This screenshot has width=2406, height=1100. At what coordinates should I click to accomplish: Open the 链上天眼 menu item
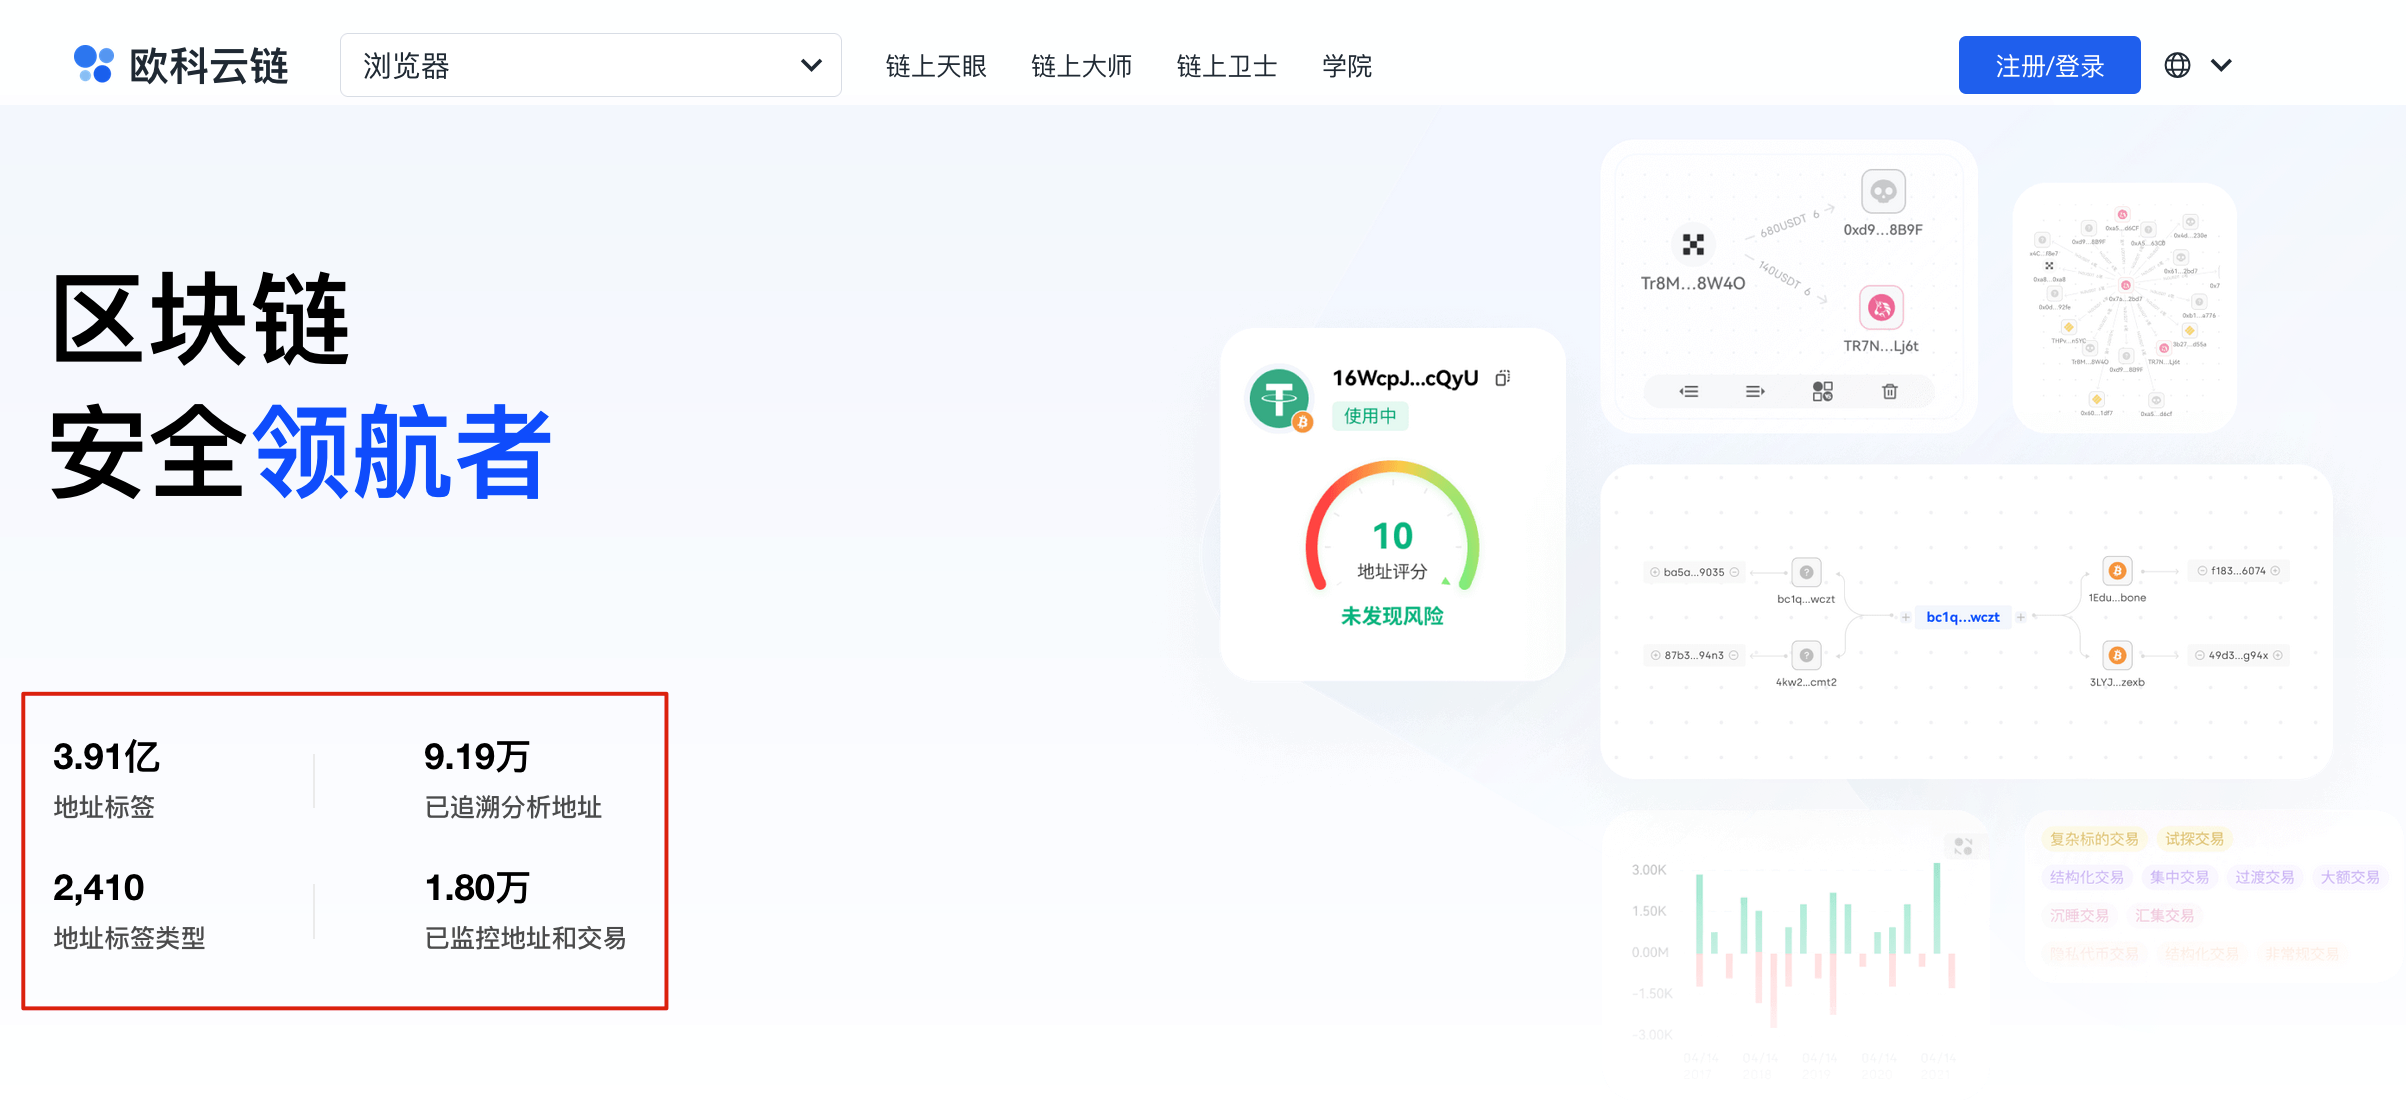(935, 66)
